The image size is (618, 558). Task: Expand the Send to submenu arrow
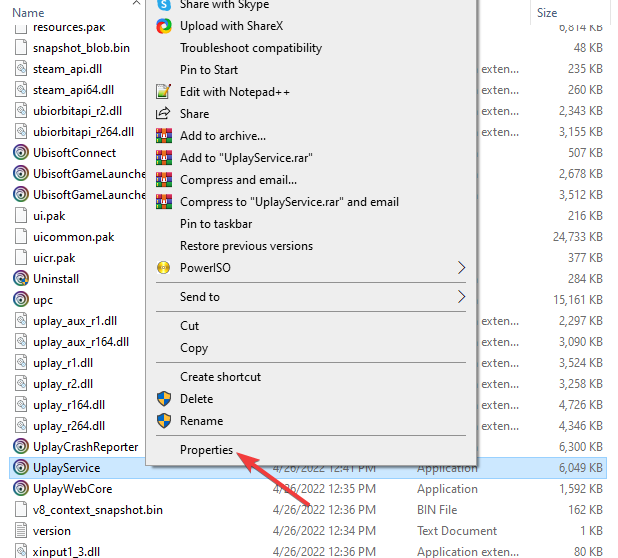(x=461, y=297)
